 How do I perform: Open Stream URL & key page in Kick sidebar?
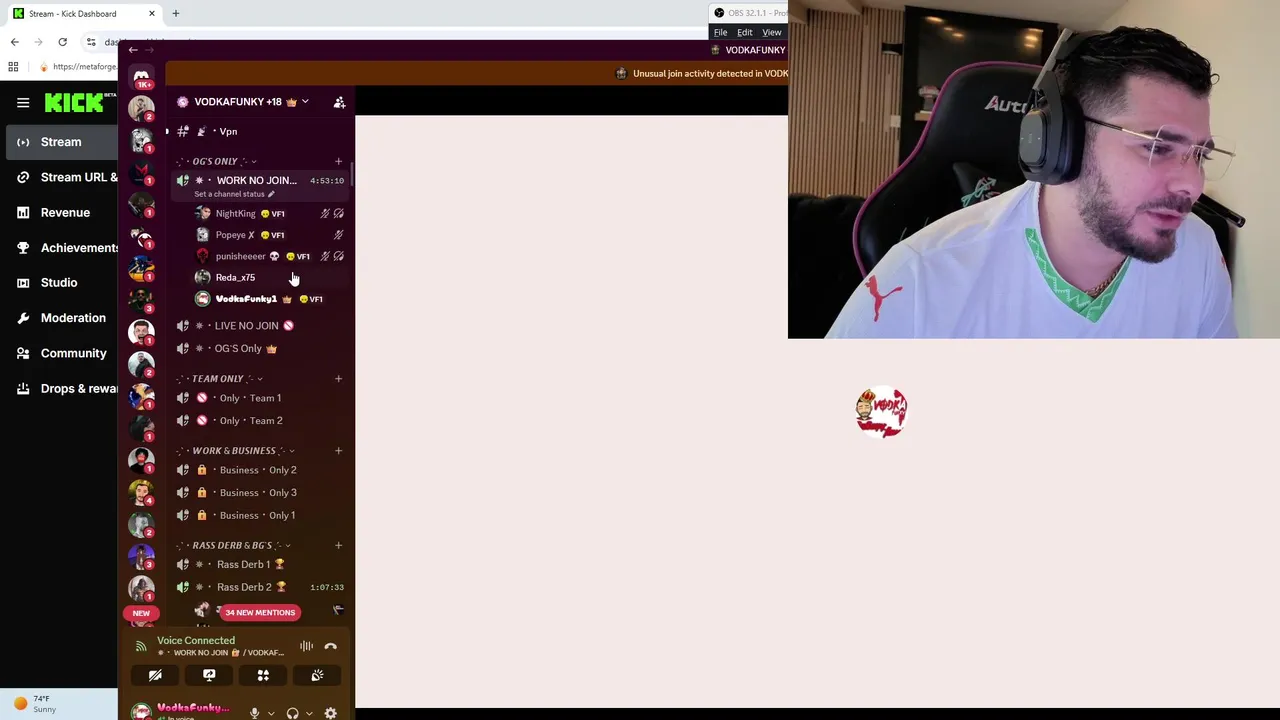click(x=62, y=177)
